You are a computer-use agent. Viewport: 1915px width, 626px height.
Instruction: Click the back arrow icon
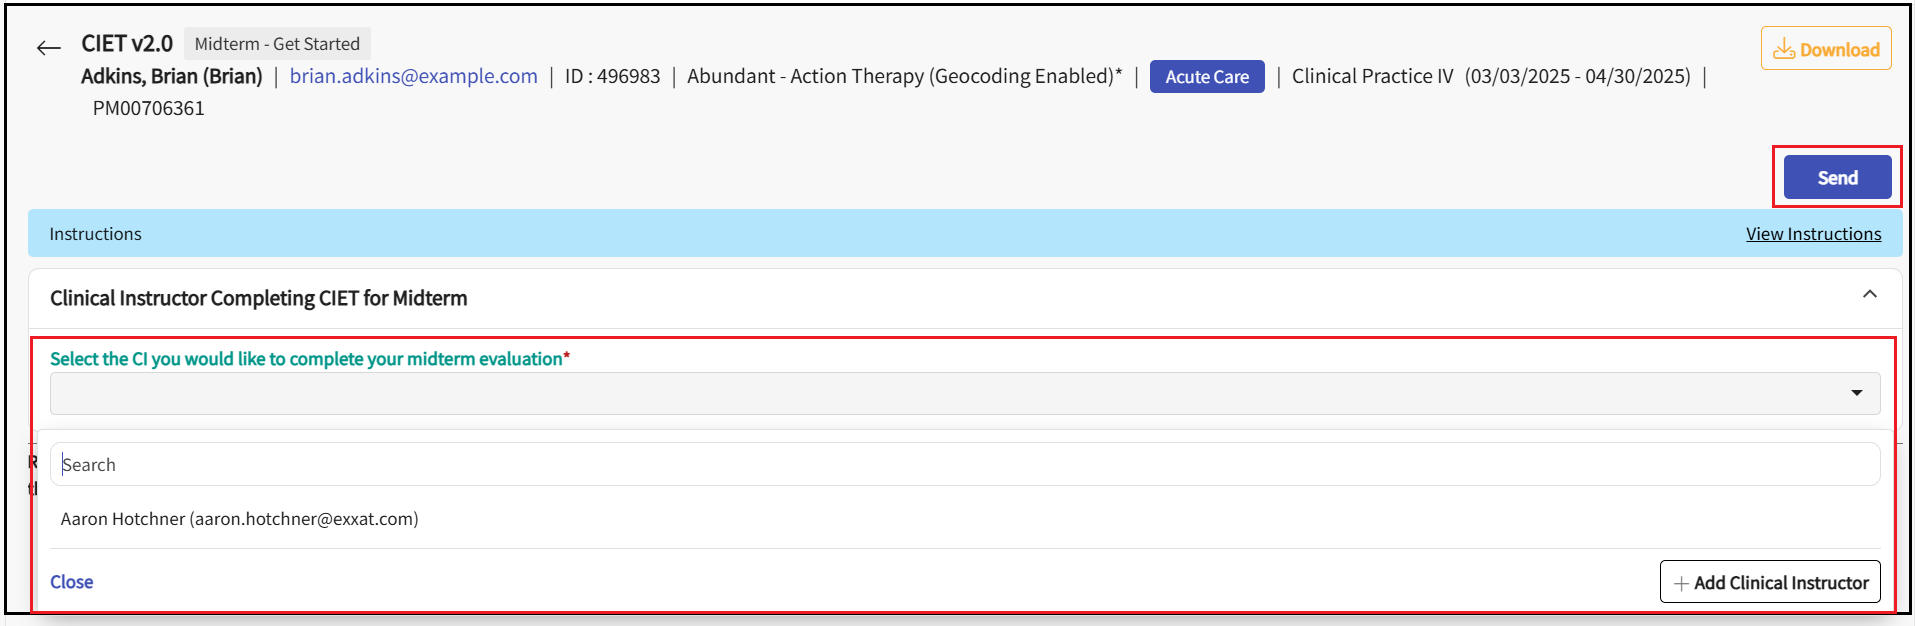(48, 47)
